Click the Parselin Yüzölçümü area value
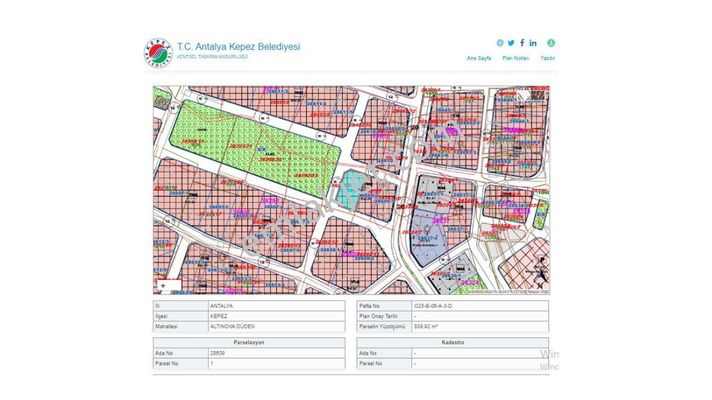 (x=425, y=326)
